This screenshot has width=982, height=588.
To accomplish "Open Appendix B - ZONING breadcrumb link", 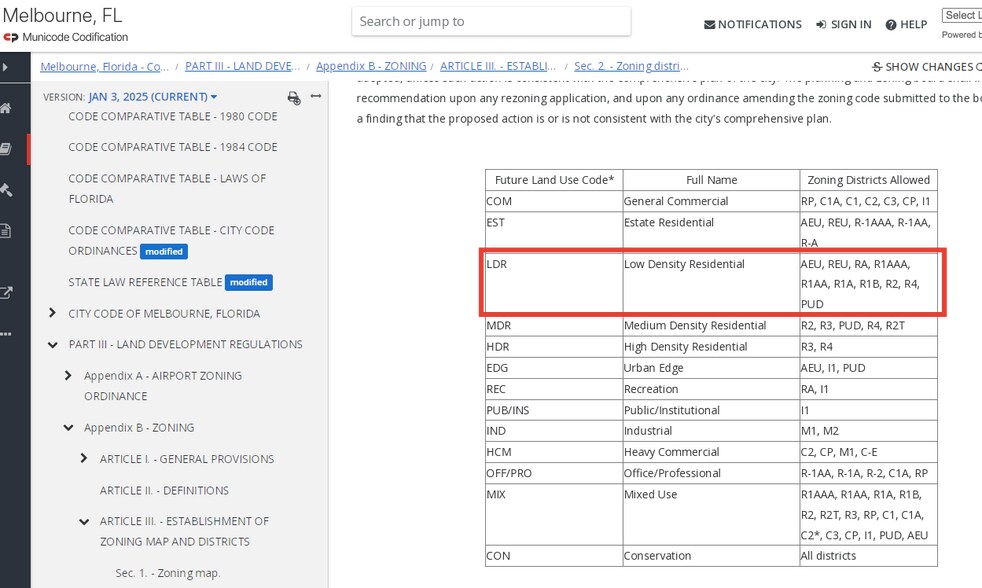I will click(x=371, y=66).
